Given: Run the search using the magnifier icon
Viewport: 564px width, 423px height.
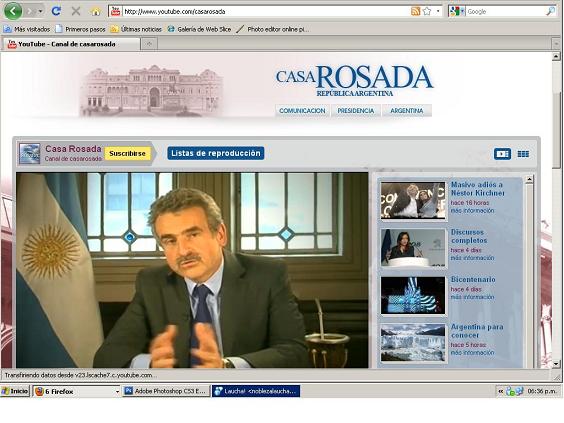Looking at the screenshot, I should (550, 12).
